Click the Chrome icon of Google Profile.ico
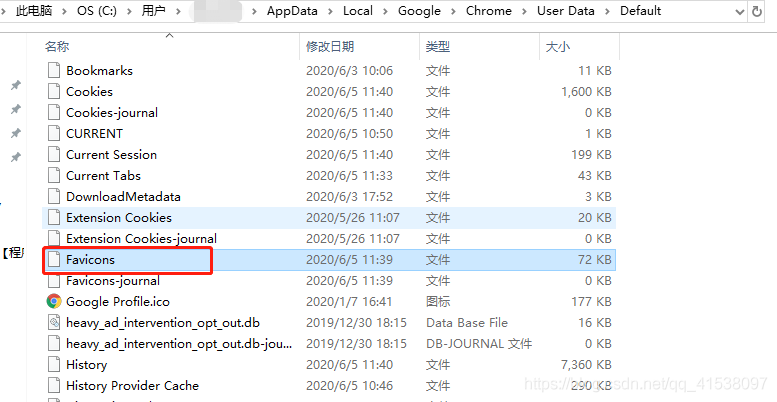The height and width of the screenshot is (402, 777). (54, 301)
